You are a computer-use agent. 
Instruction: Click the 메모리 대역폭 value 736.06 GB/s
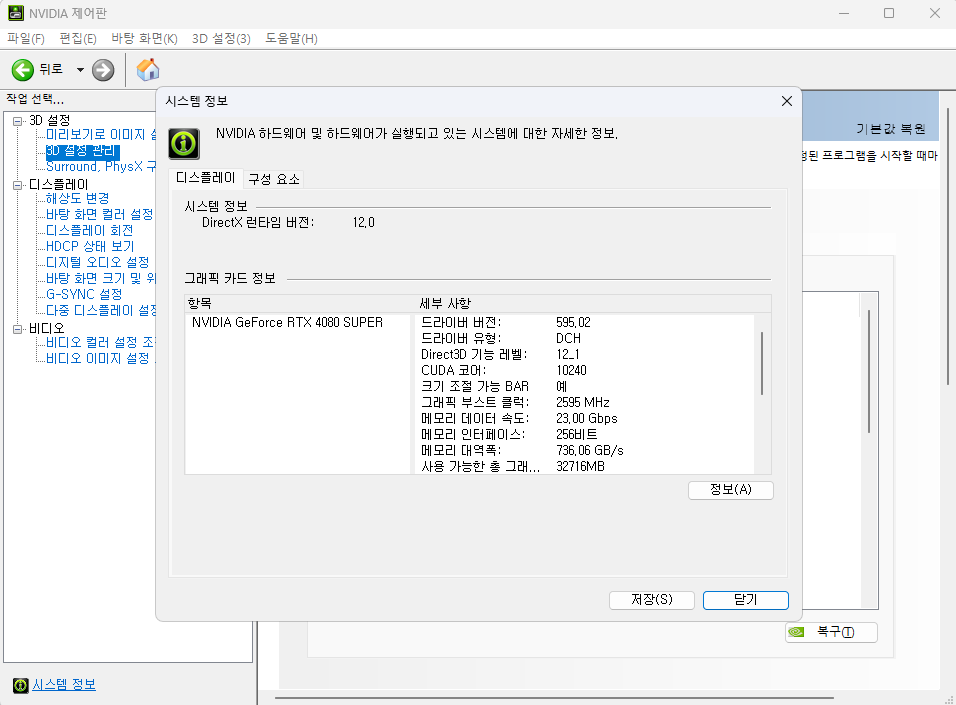click(x=590, y=450)
